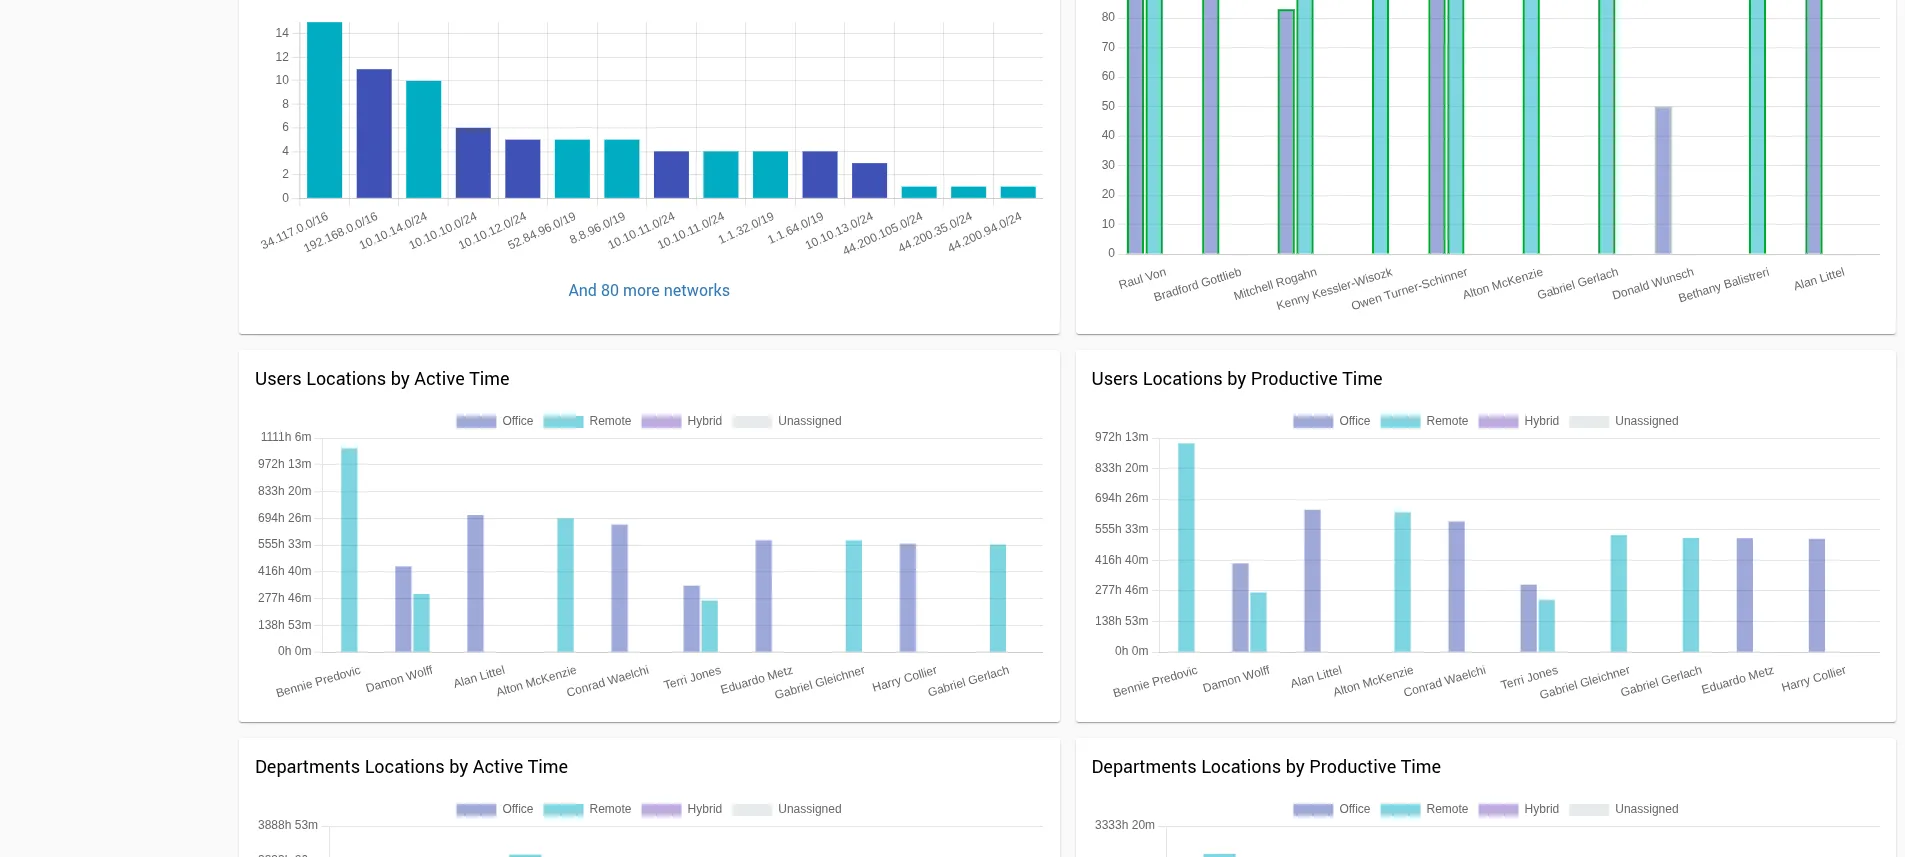
Task: Toggle Unassigned legend in Departments Locations by Productive Time
Action: (1624, 809)
